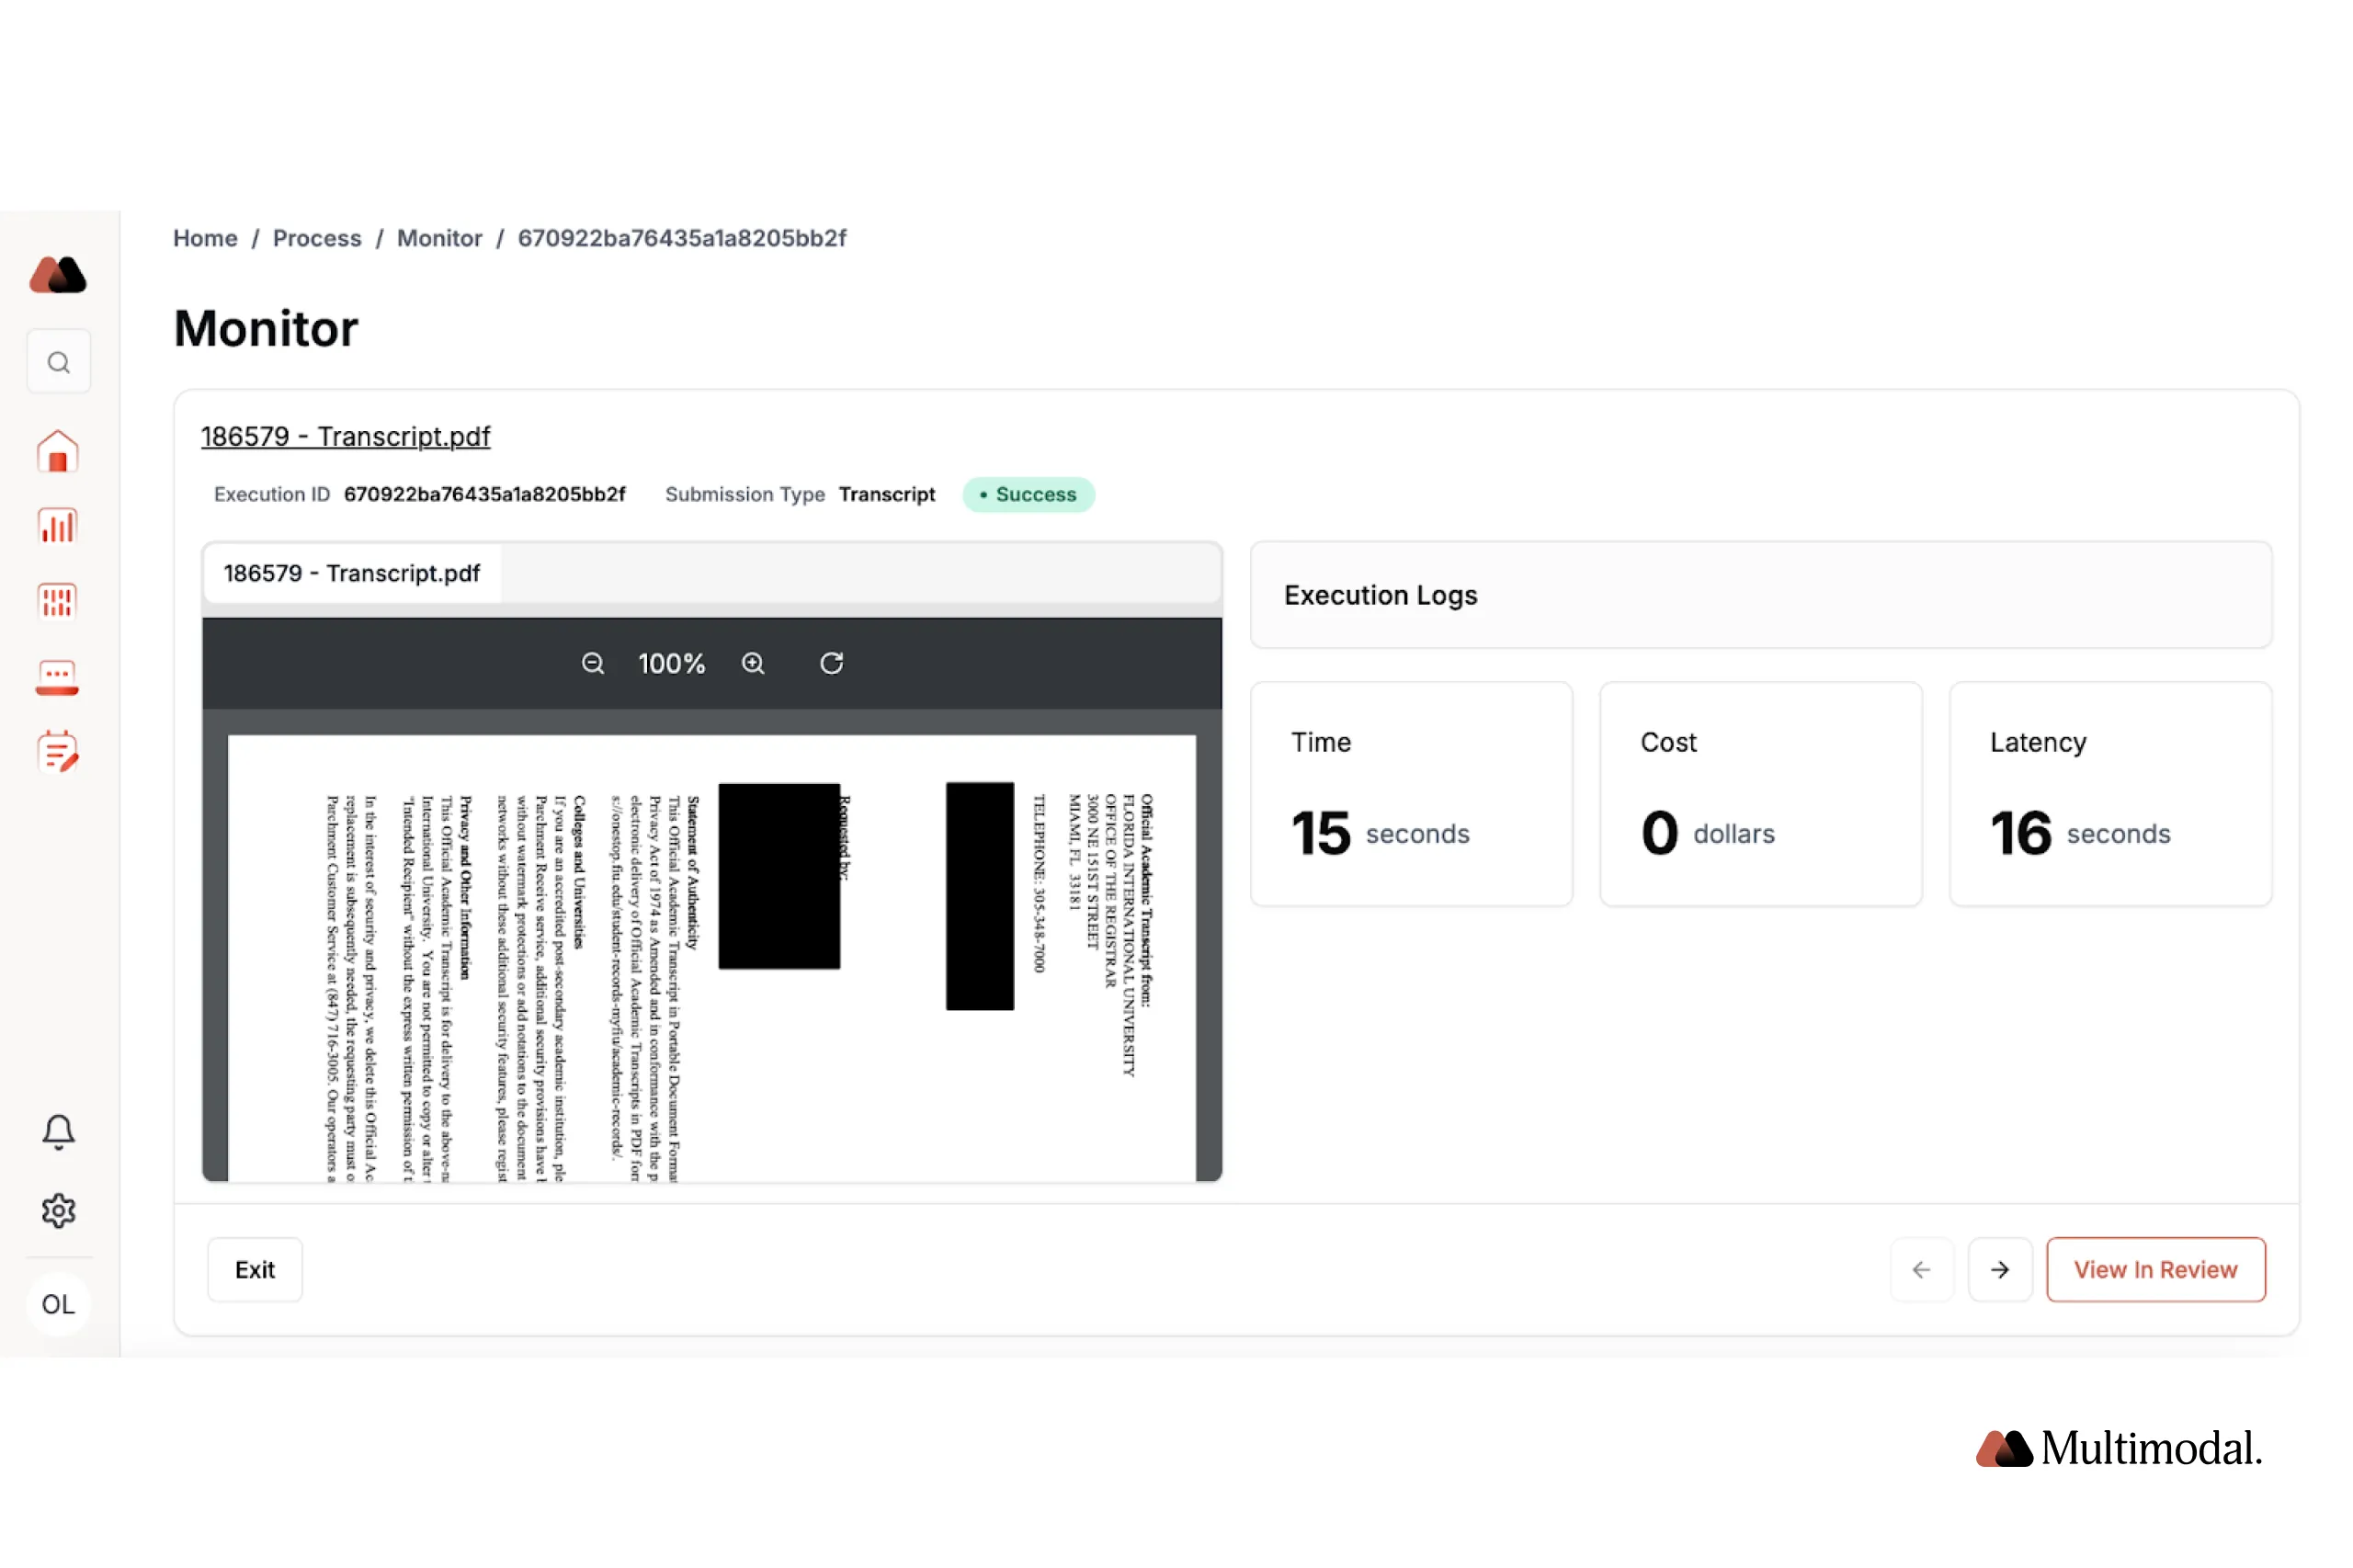Click the 100% zoom level text
Viewport: 2353px width, 1568px height.
[672, 663]
